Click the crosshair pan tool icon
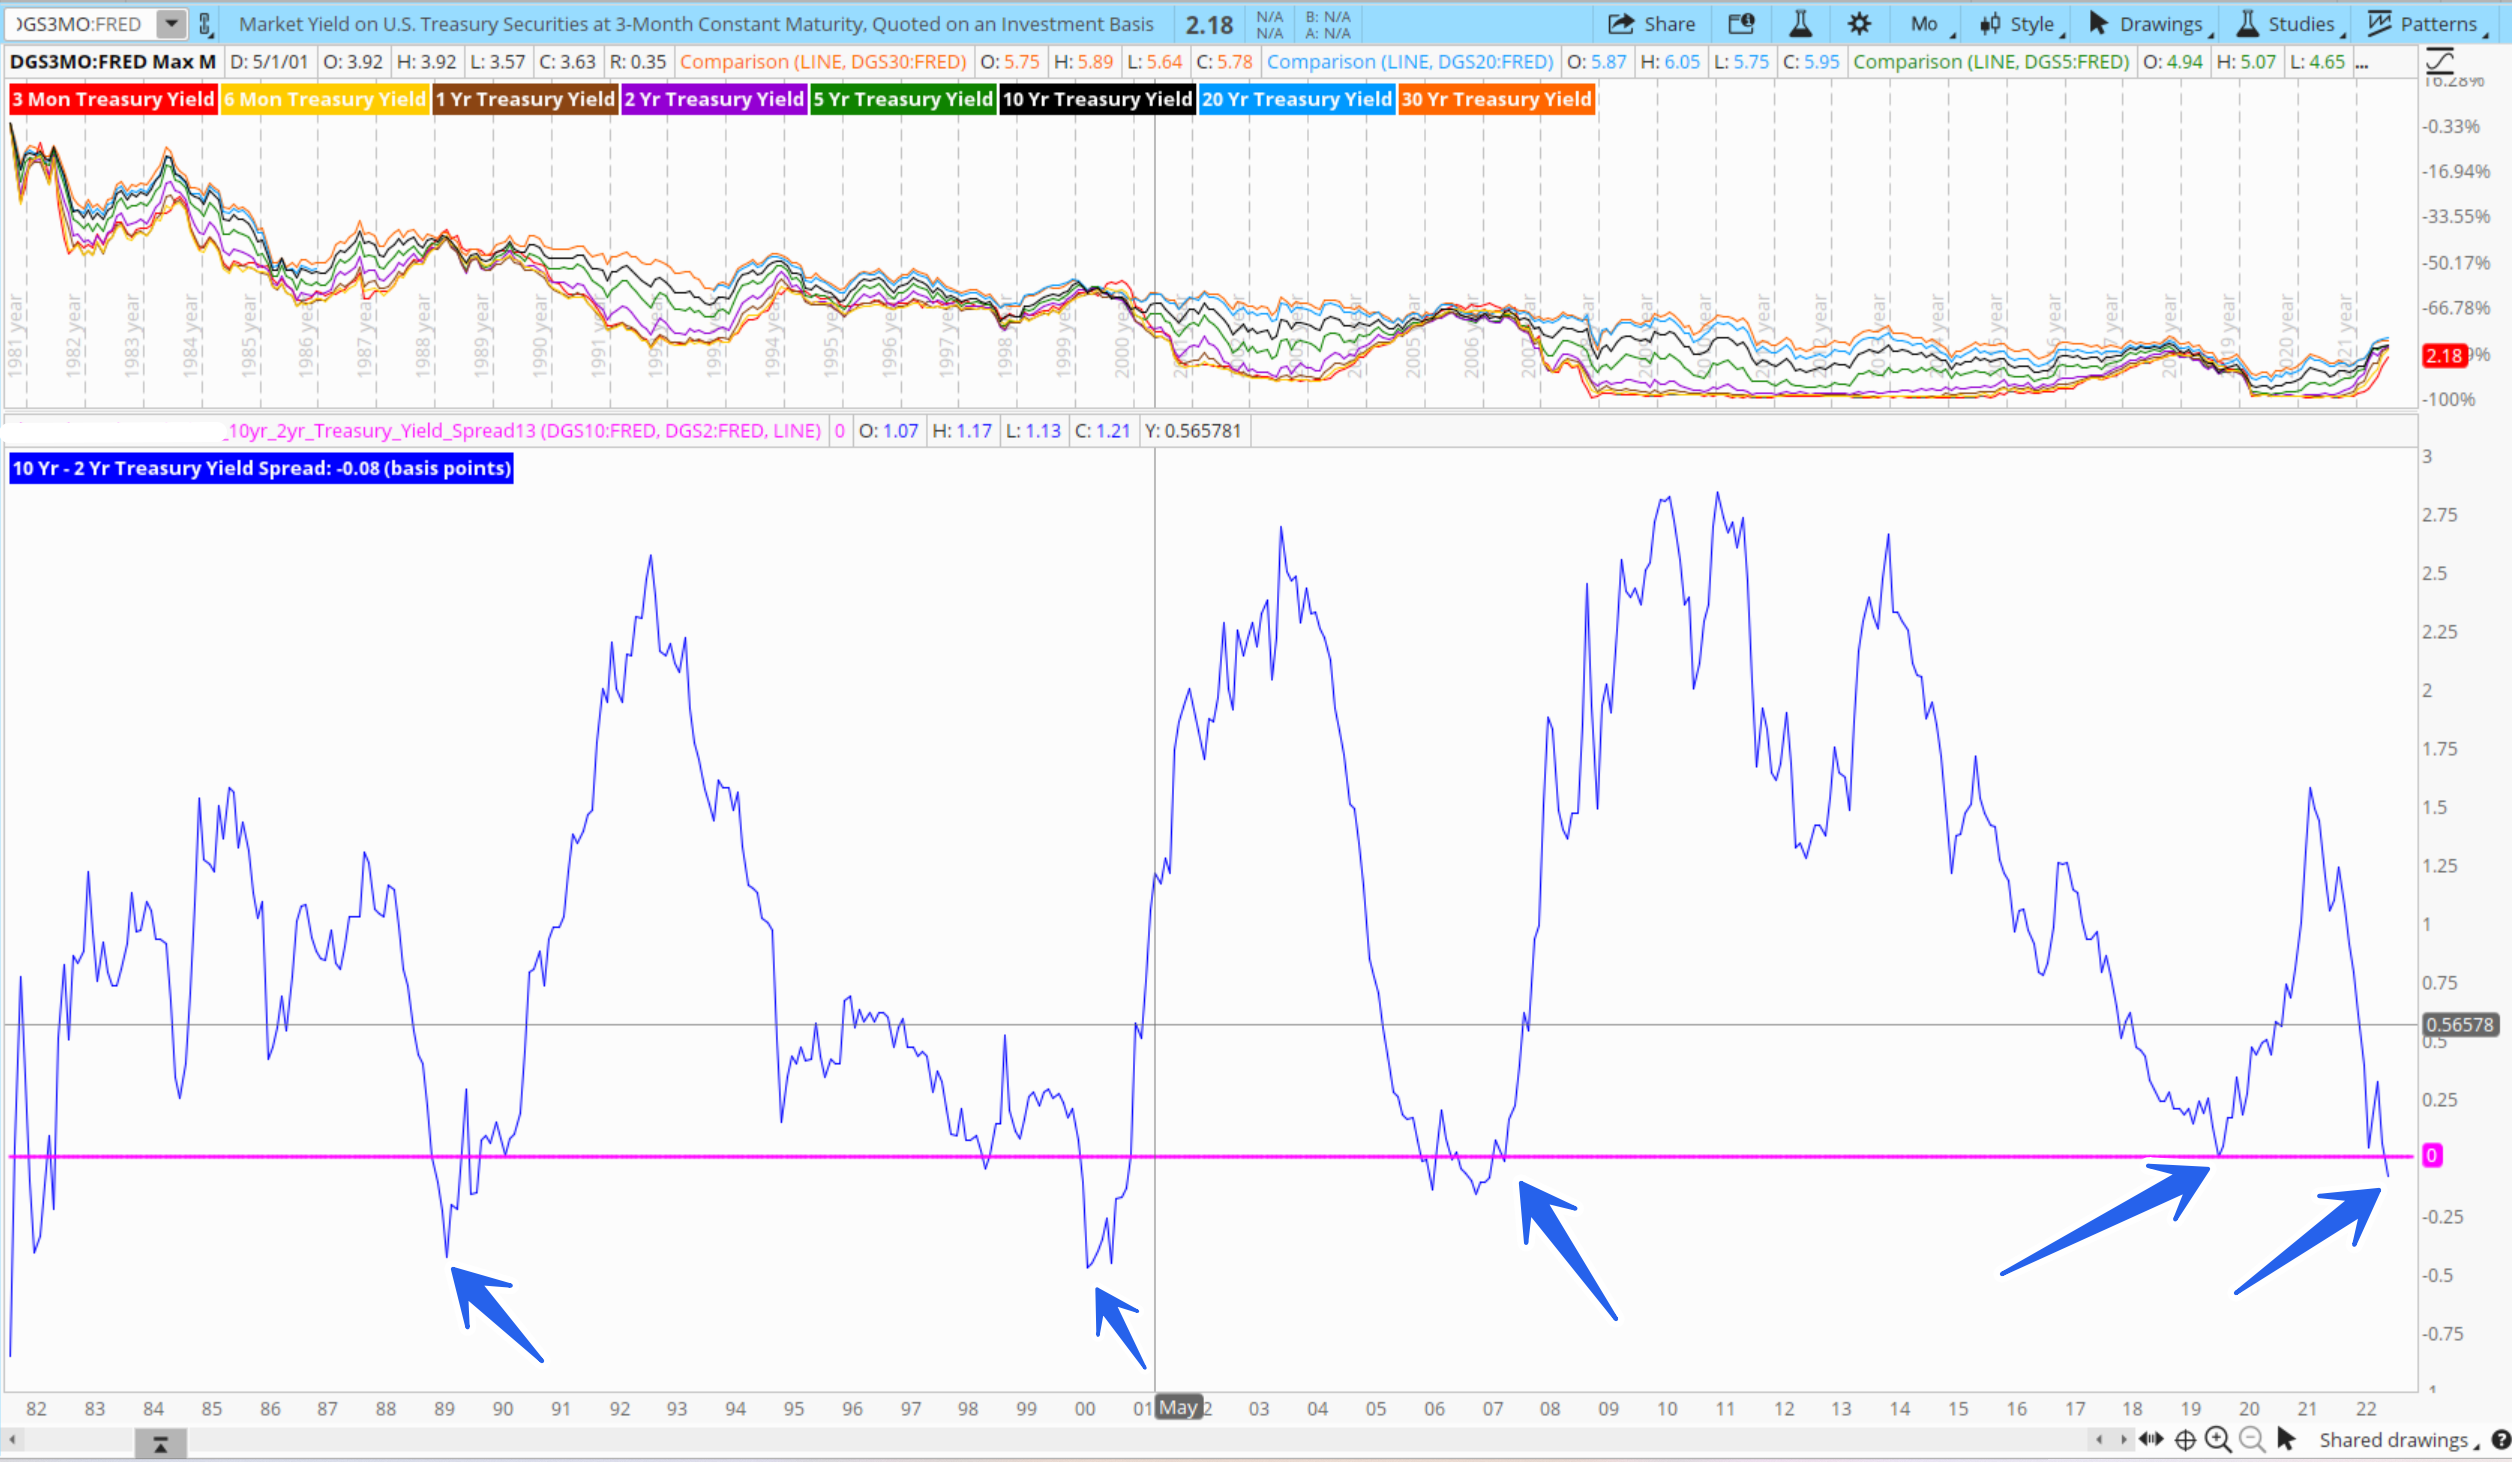This screenshot has width=2512, height=1462. [x=2185, y=1440]
